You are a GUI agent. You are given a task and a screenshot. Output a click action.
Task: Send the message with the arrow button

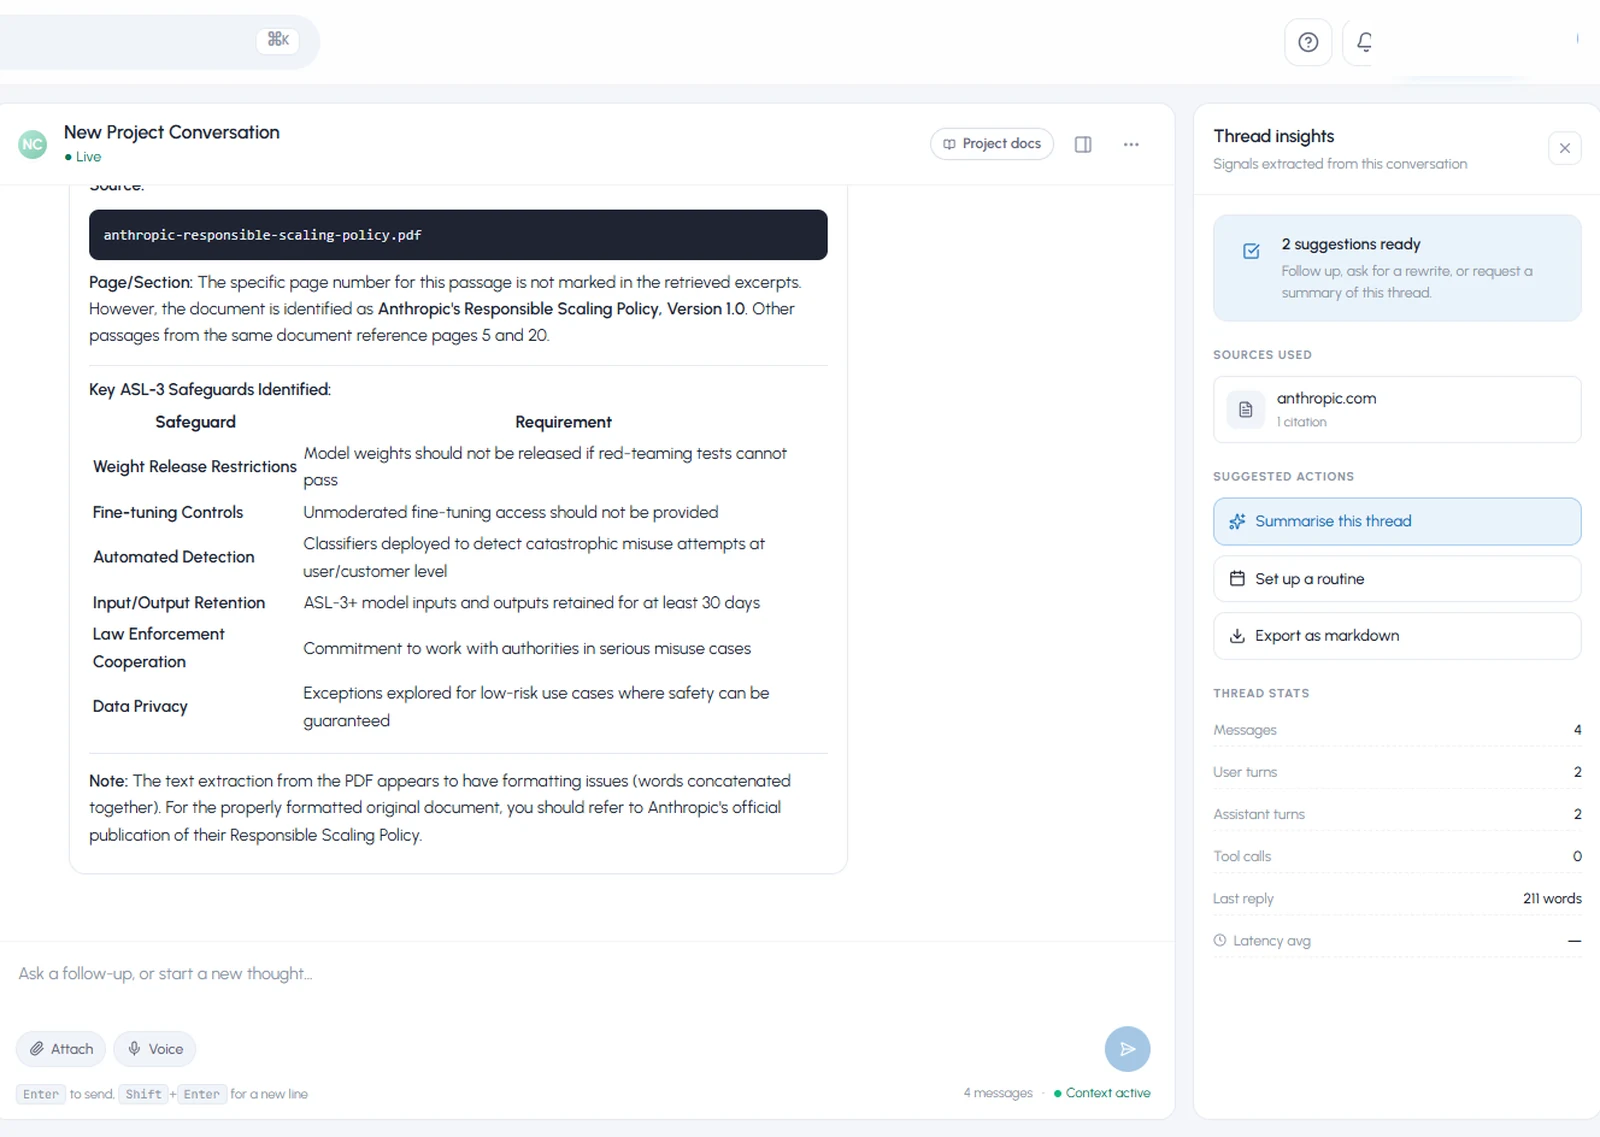pos(1127,1049)
